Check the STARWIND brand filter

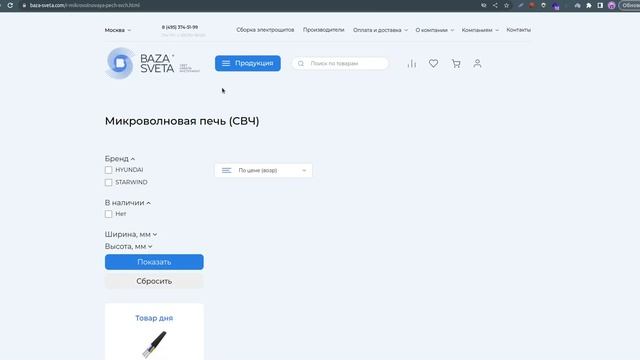click(108, 182)
